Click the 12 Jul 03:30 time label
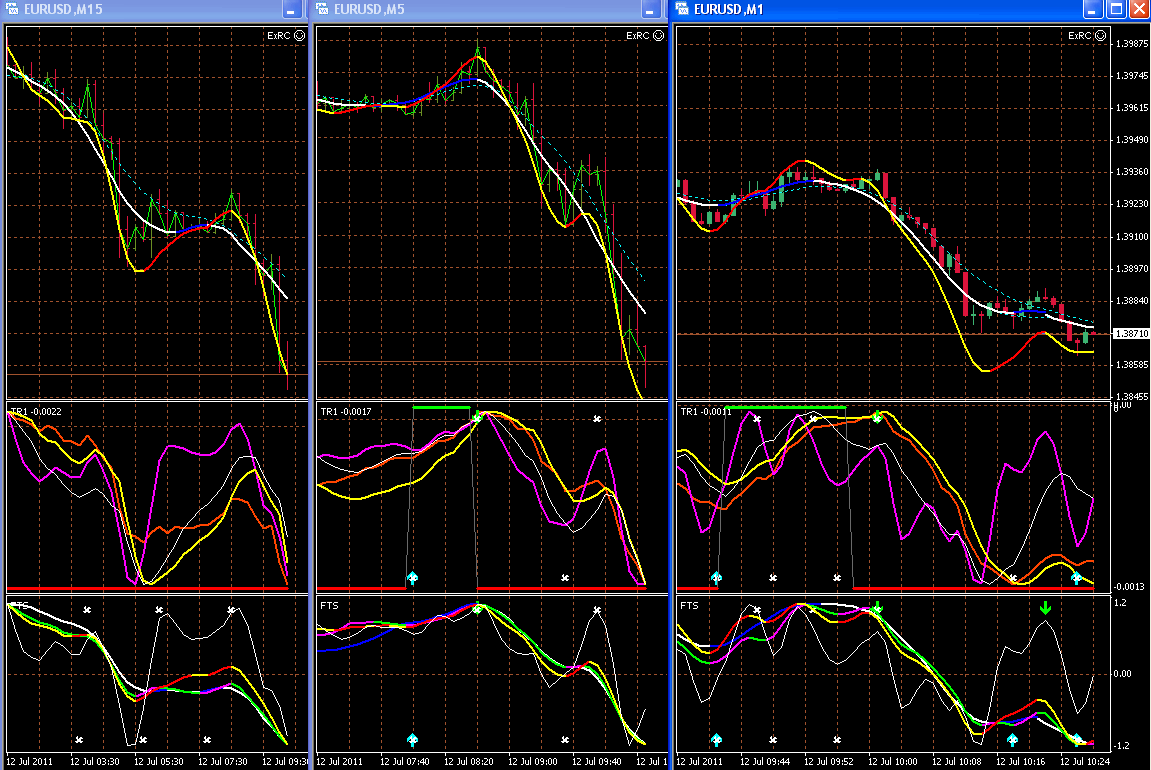The image size is (1151, 770). pos(95,762)
